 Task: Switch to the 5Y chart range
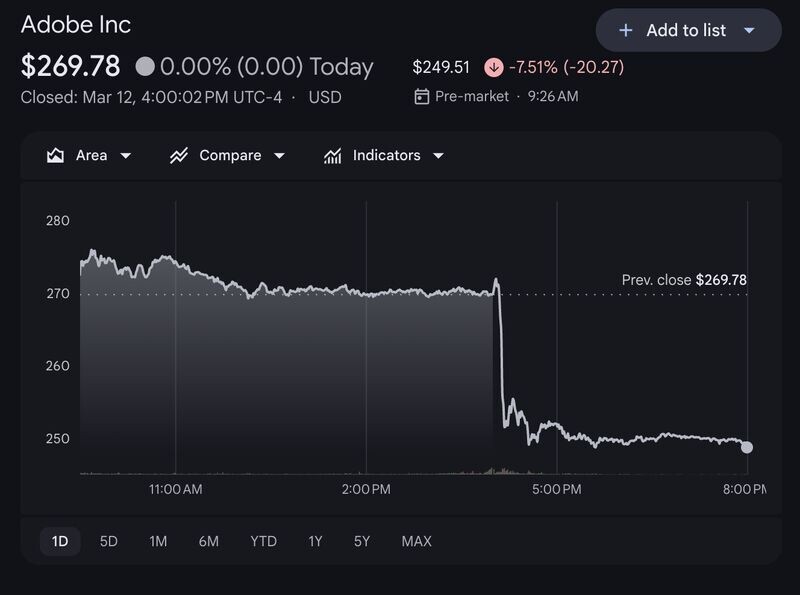362,541
